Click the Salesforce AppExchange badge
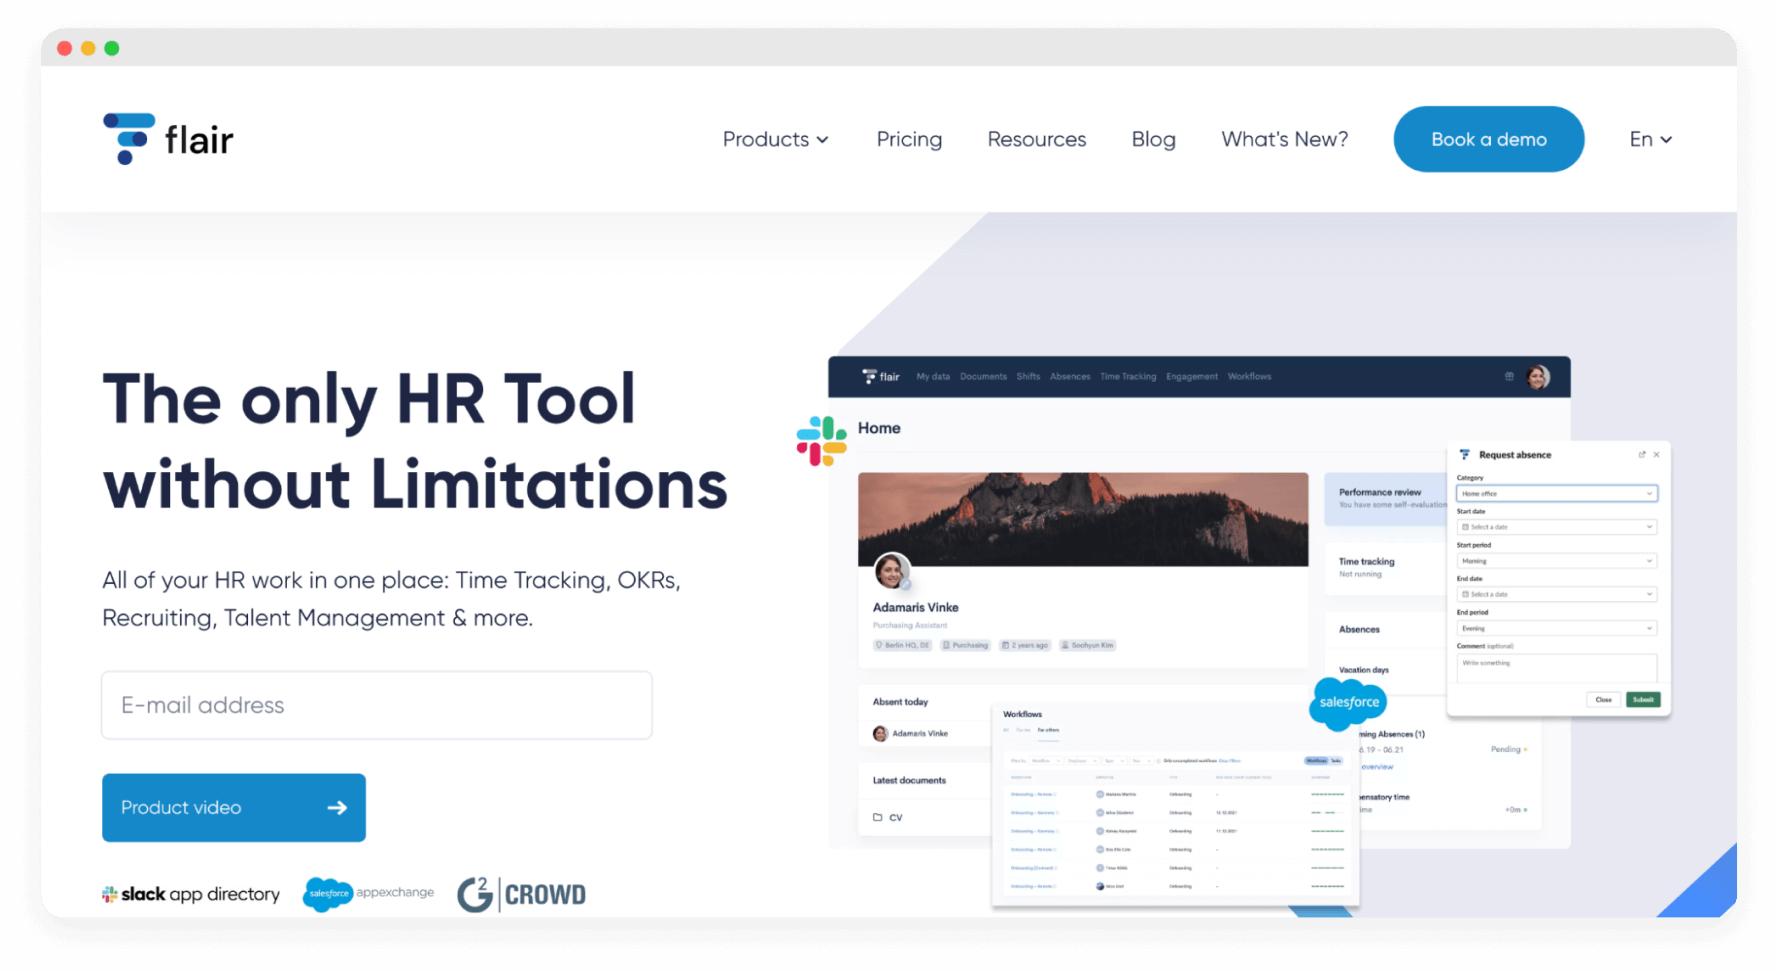The image size is (1776, 971). pos(368,893)
